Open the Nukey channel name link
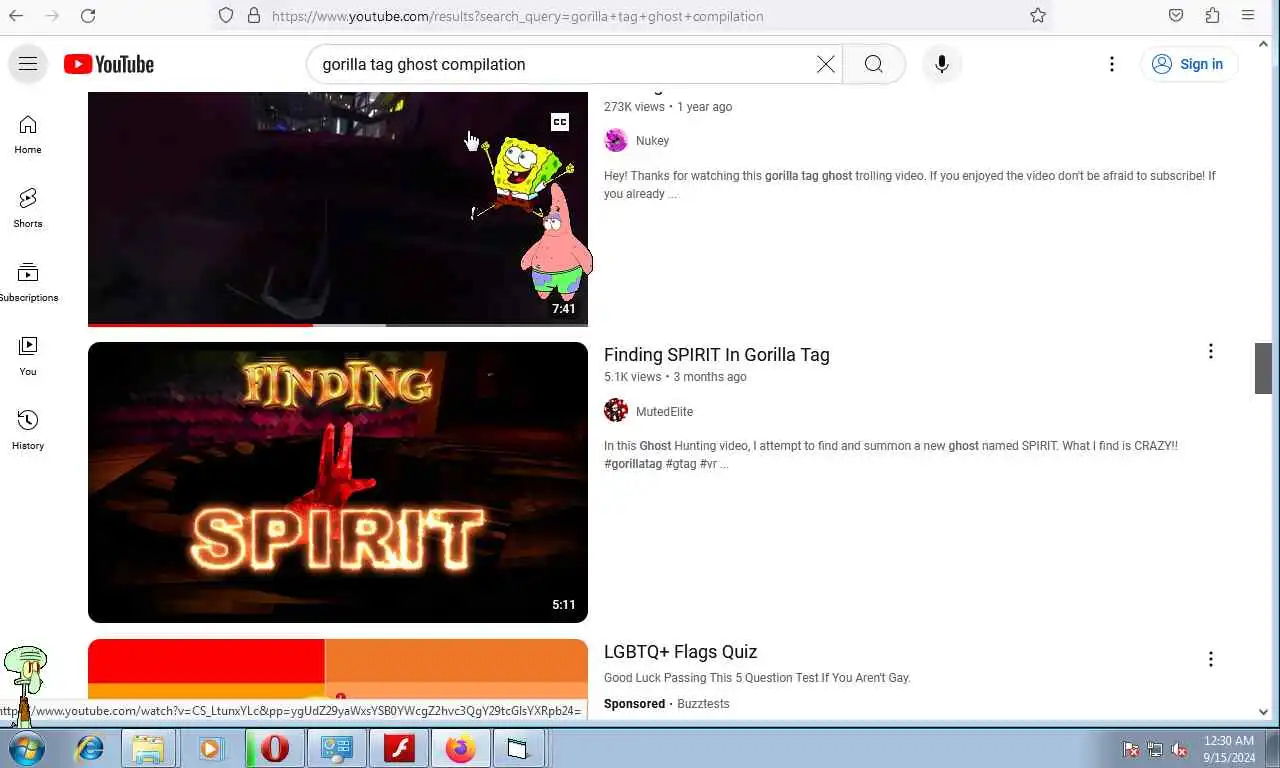Screen dimensions: 1280x768 (652, 141)
